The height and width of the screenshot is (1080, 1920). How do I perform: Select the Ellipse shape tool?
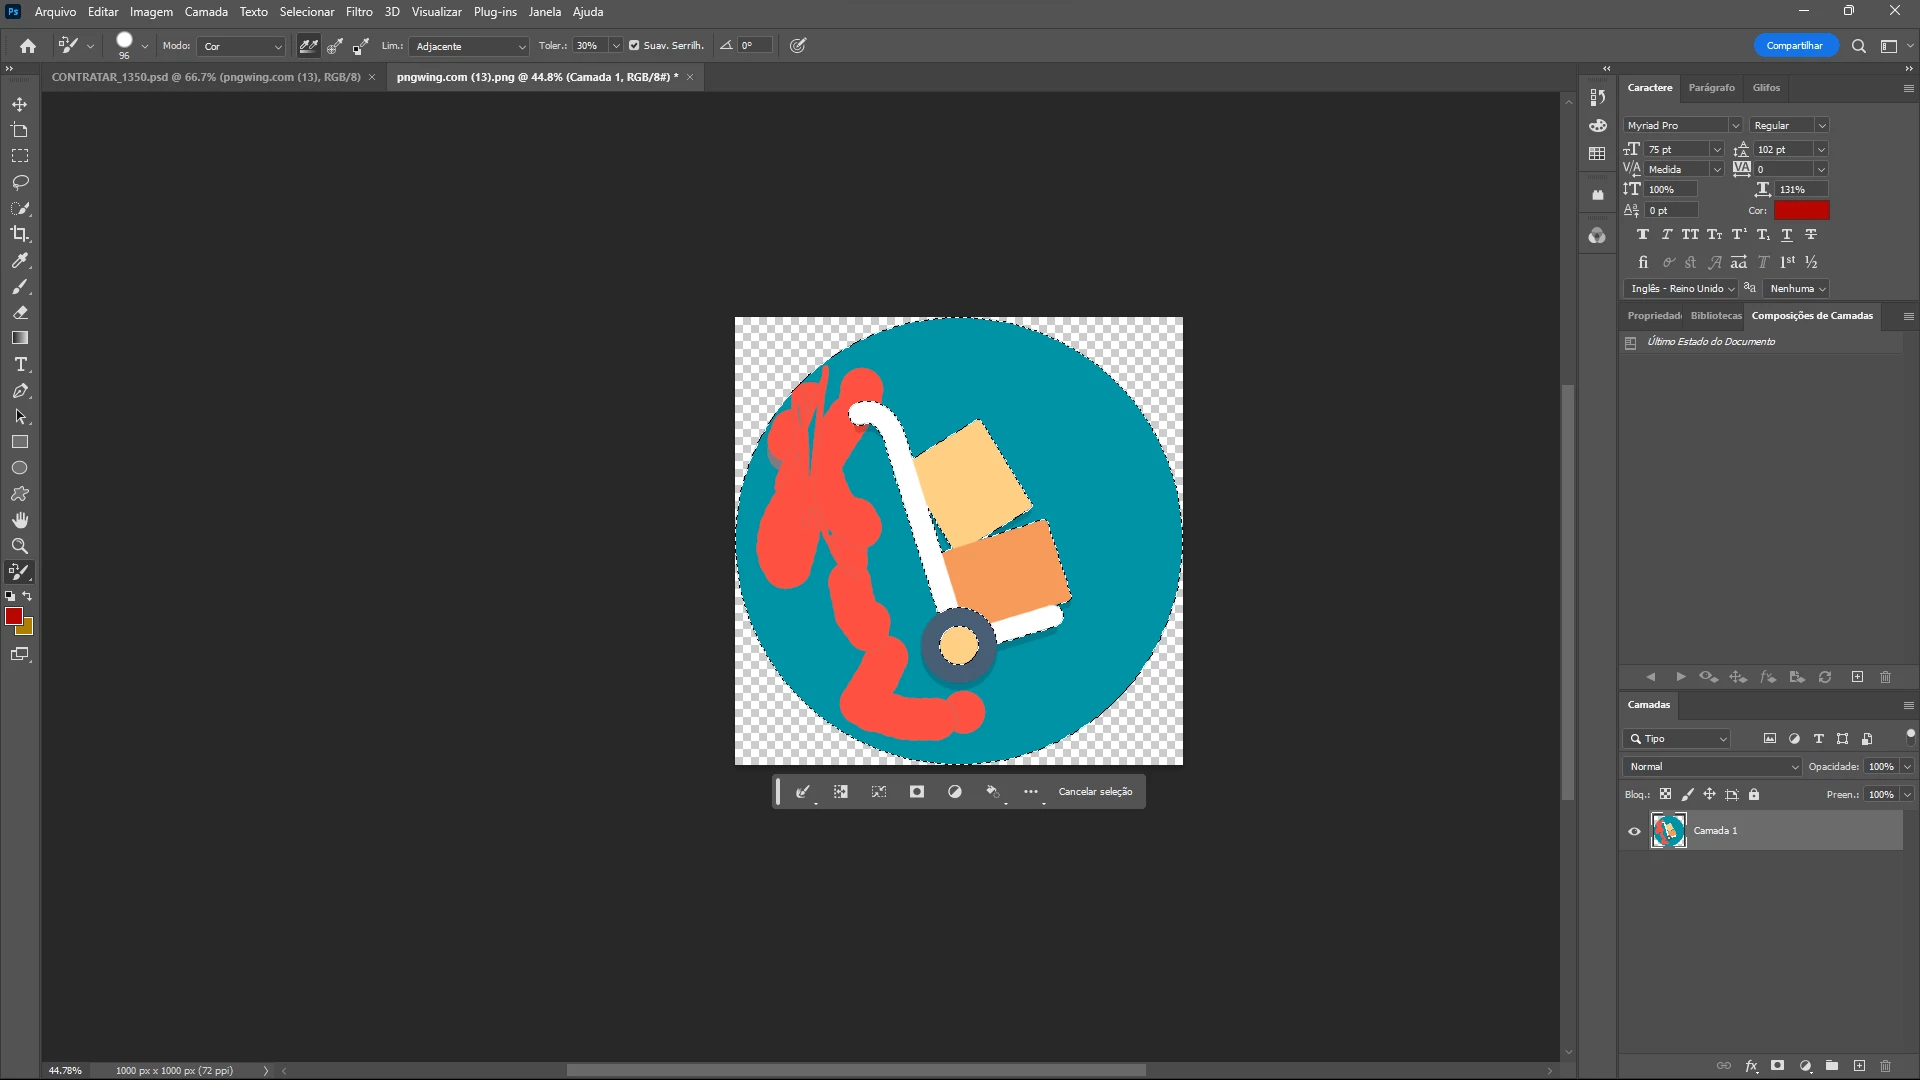(x=20, y=468)
